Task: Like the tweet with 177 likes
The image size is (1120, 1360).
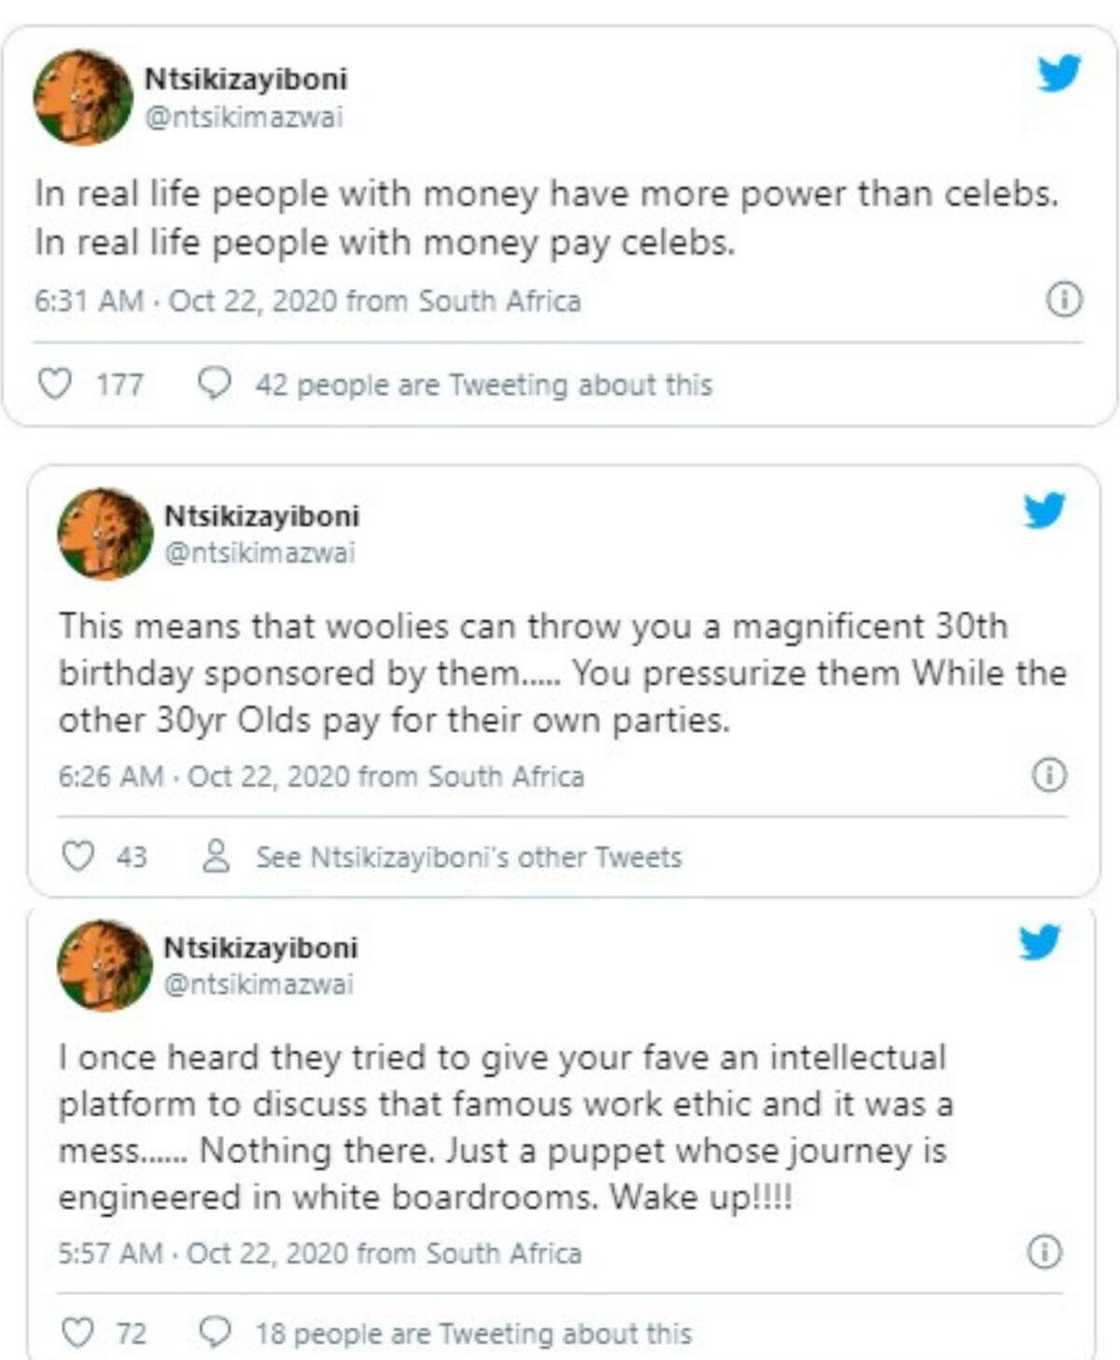Action: (55, 384)
